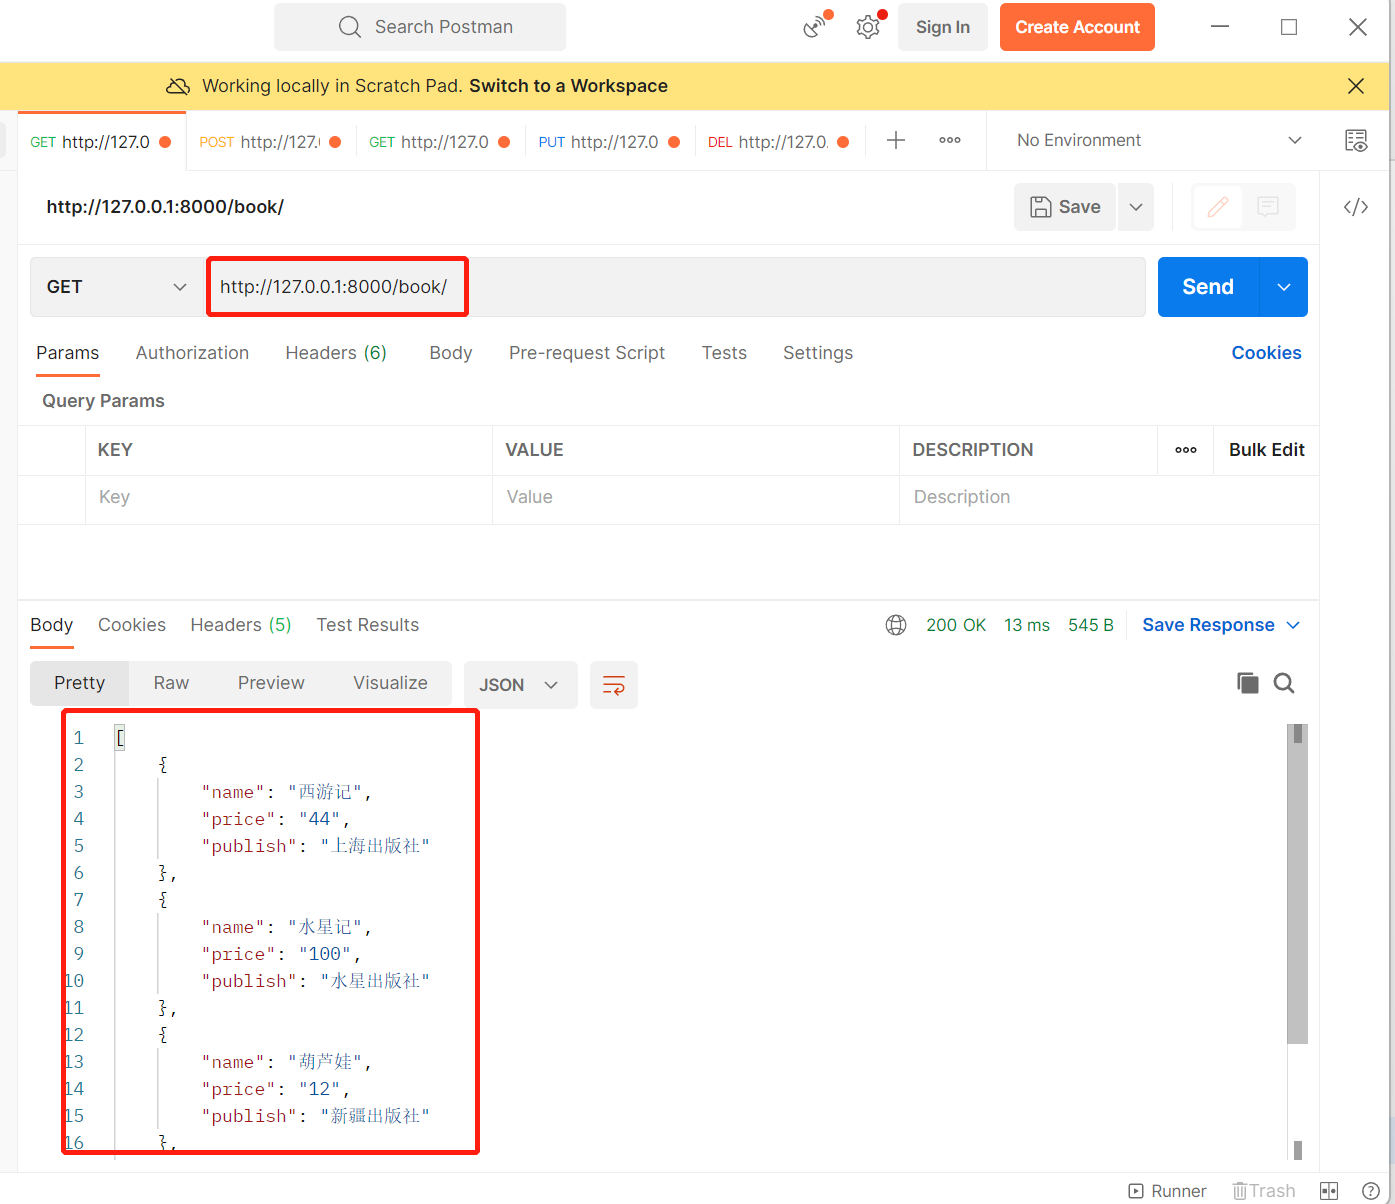Expand the Save options dropdown arrow
Screen dimensions: 1395x1204
coord(1136,207)
